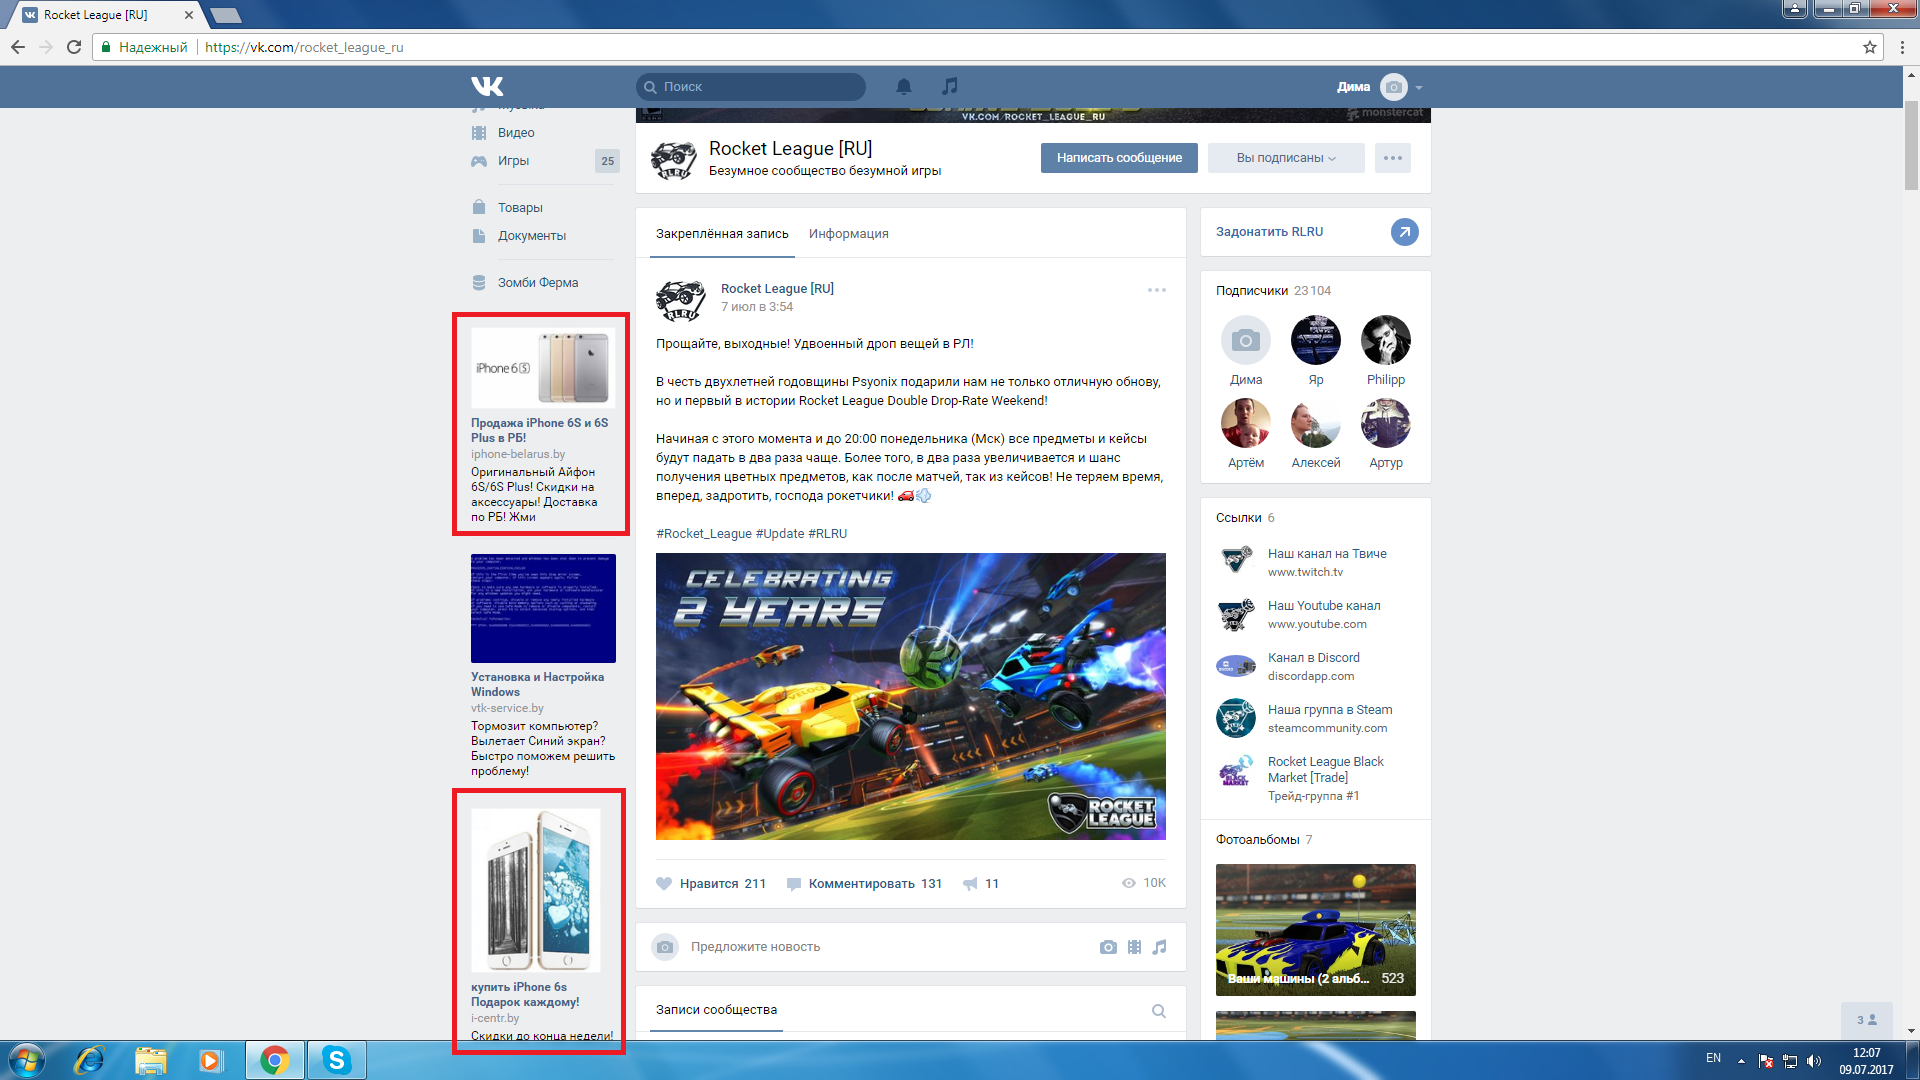This screenshot has width=1920, height=1080.
Task: Switch to Закреплённая запись tab
Action: (722, 233)
